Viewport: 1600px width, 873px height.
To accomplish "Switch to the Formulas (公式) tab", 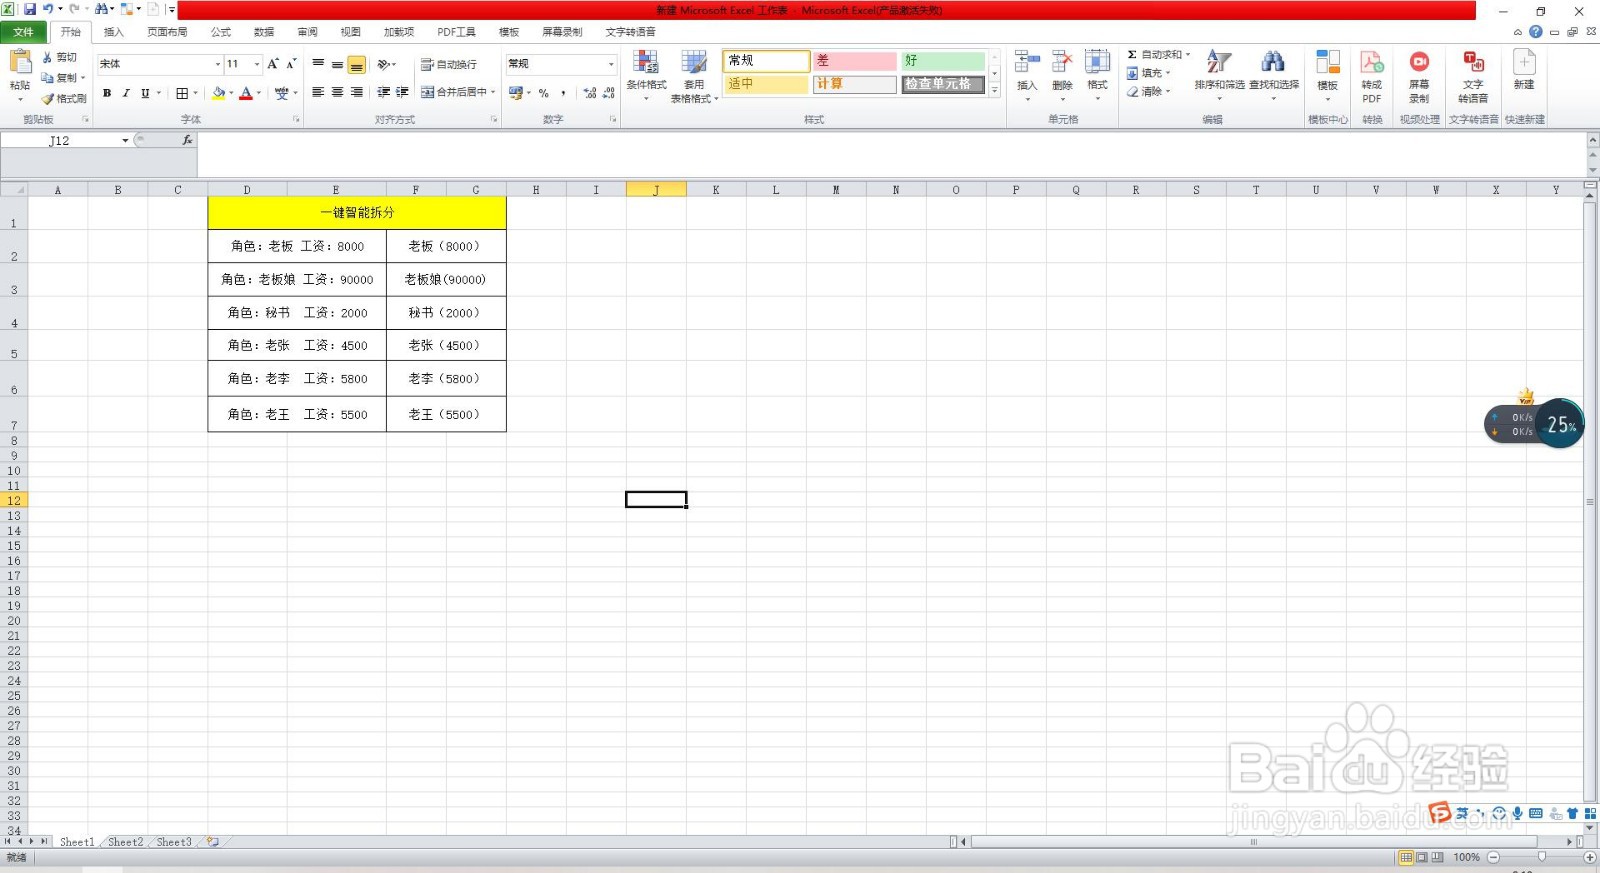I will pyautogui.click(x=221, y=32).
